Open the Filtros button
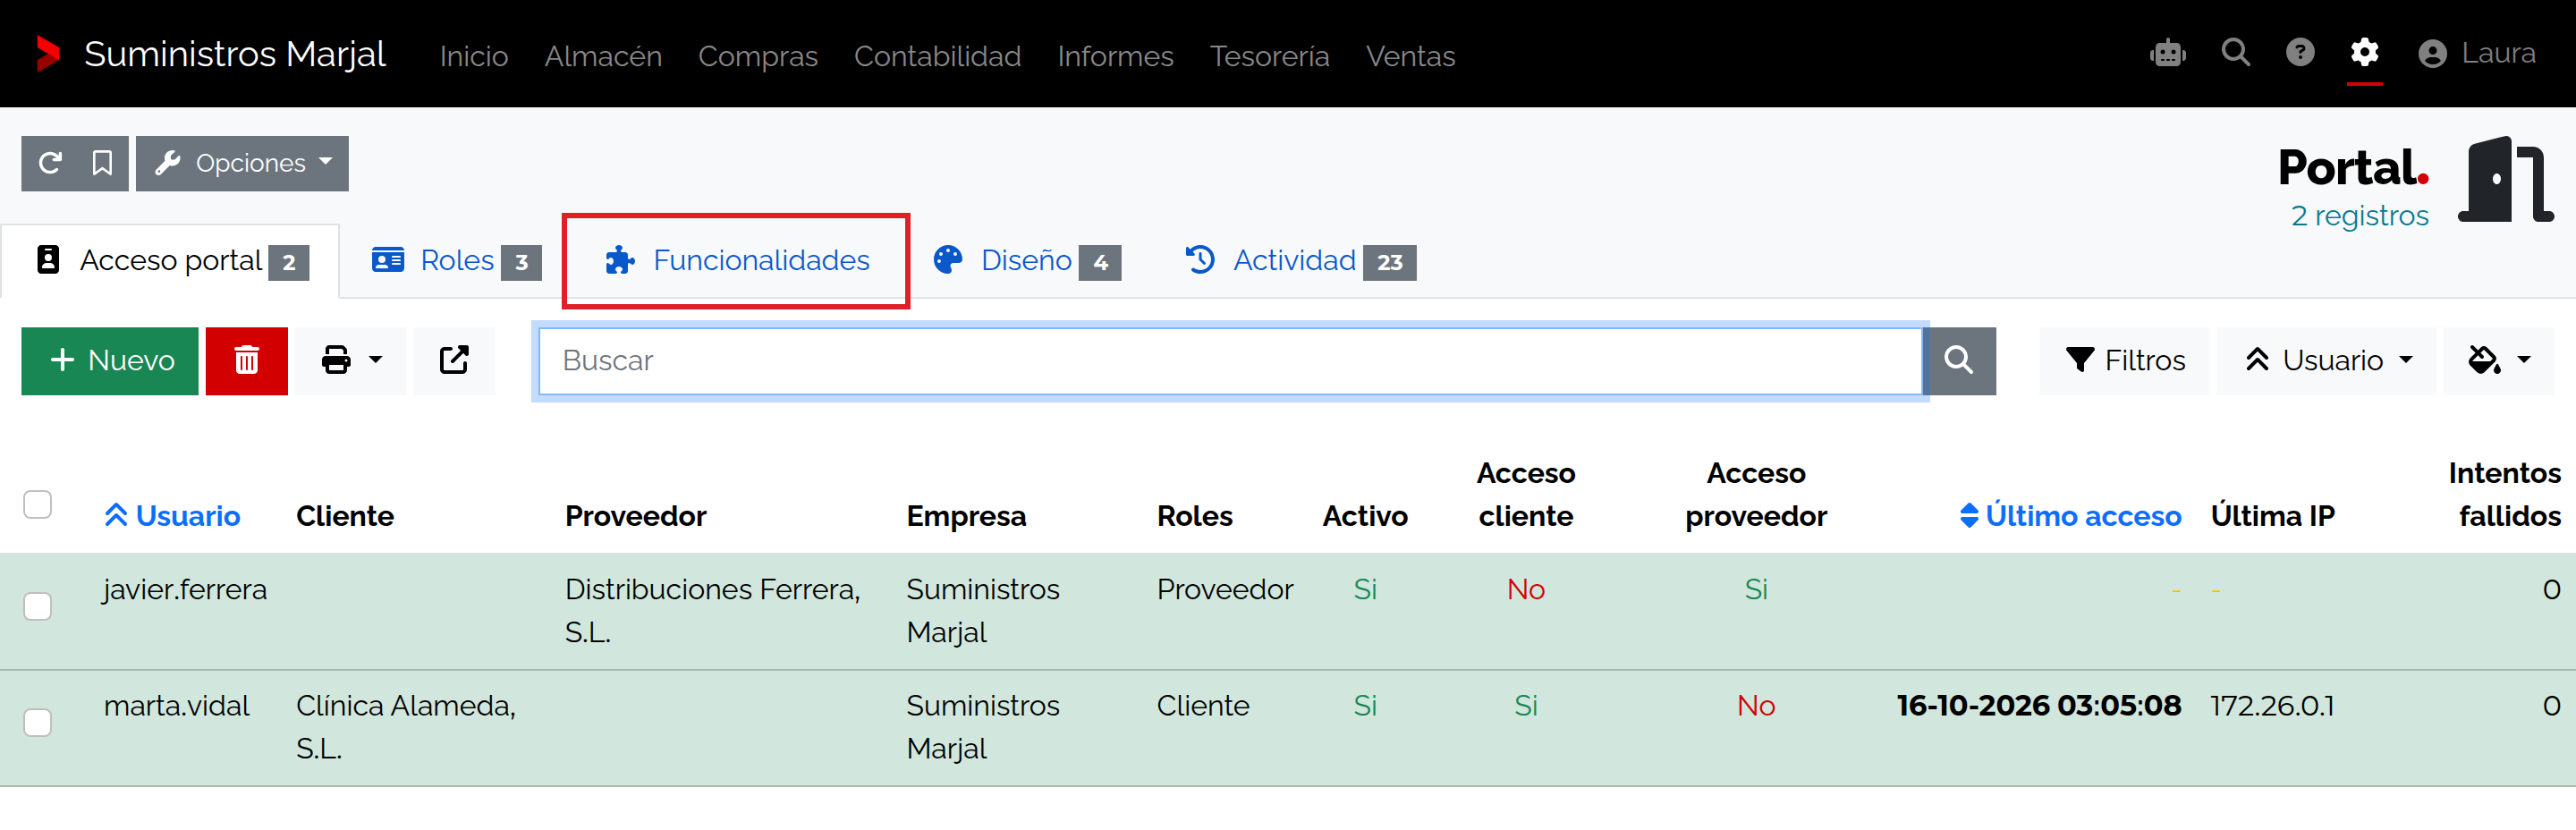The image size is (2576, 830). coord(2124,360)
